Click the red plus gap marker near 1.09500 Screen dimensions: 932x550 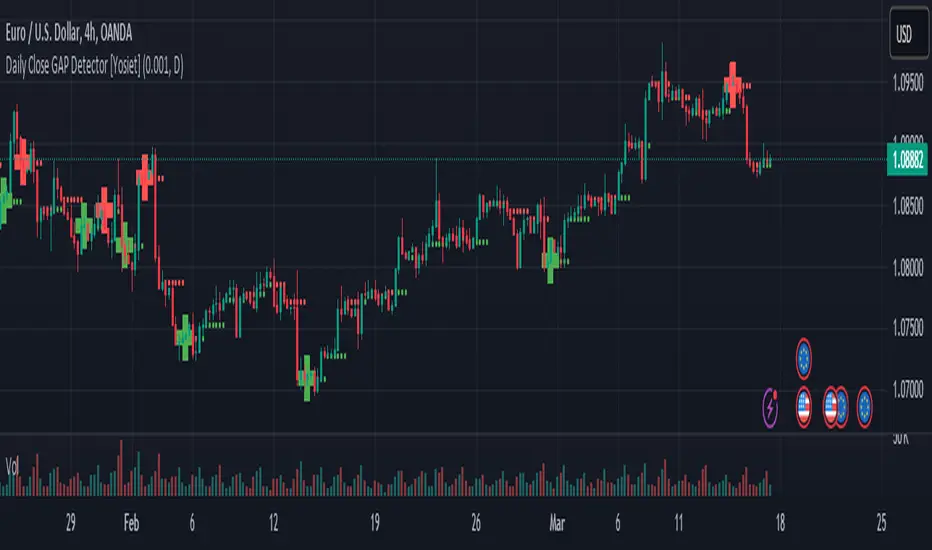(734, 78)
